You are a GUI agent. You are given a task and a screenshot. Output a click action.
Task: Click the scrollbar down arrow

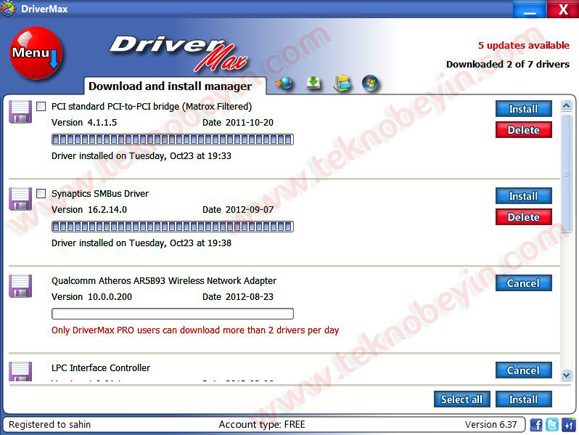pos(566,375)
